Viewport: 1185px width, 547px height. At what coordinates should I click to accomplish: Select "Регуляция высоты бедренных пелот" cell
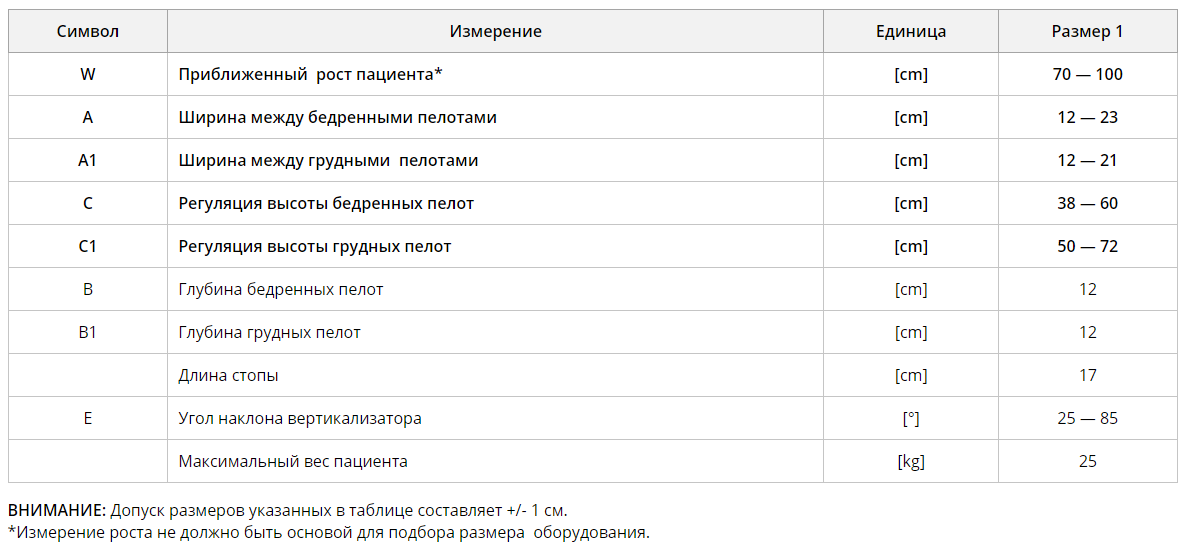[x=326, y=203]
